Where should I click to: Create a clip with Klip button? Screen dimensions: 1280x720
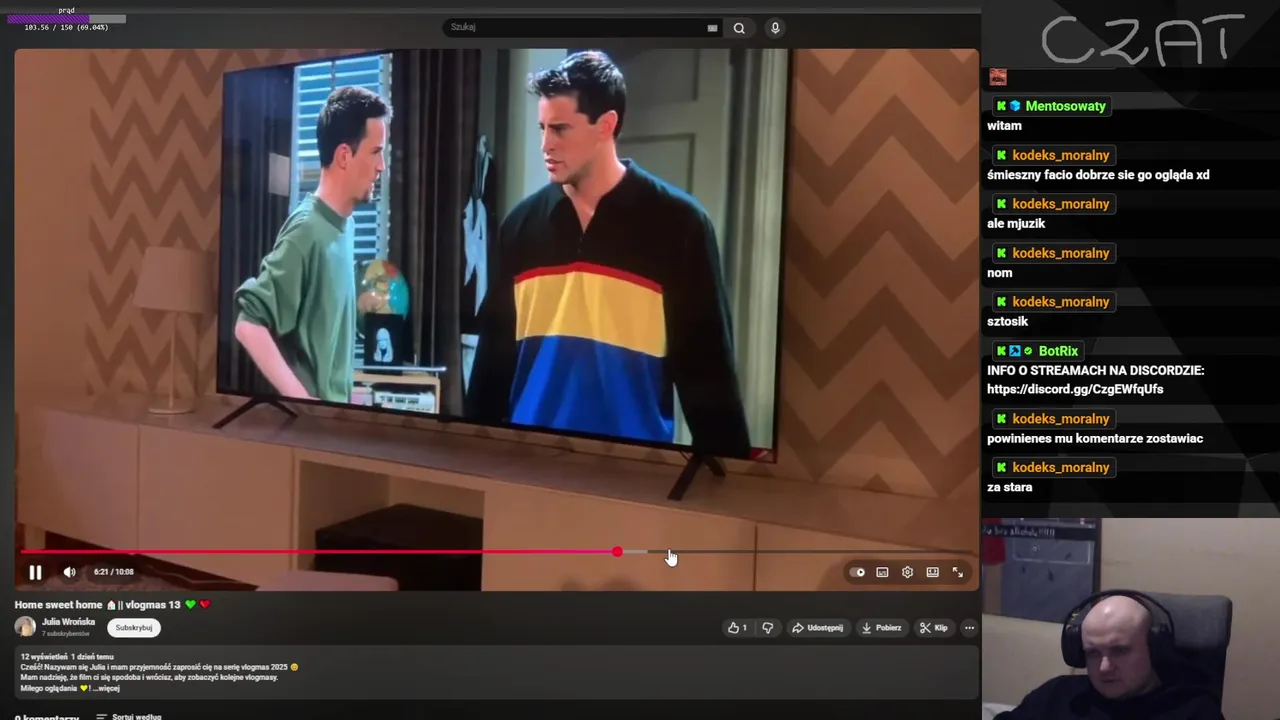(x=934, y=628)
